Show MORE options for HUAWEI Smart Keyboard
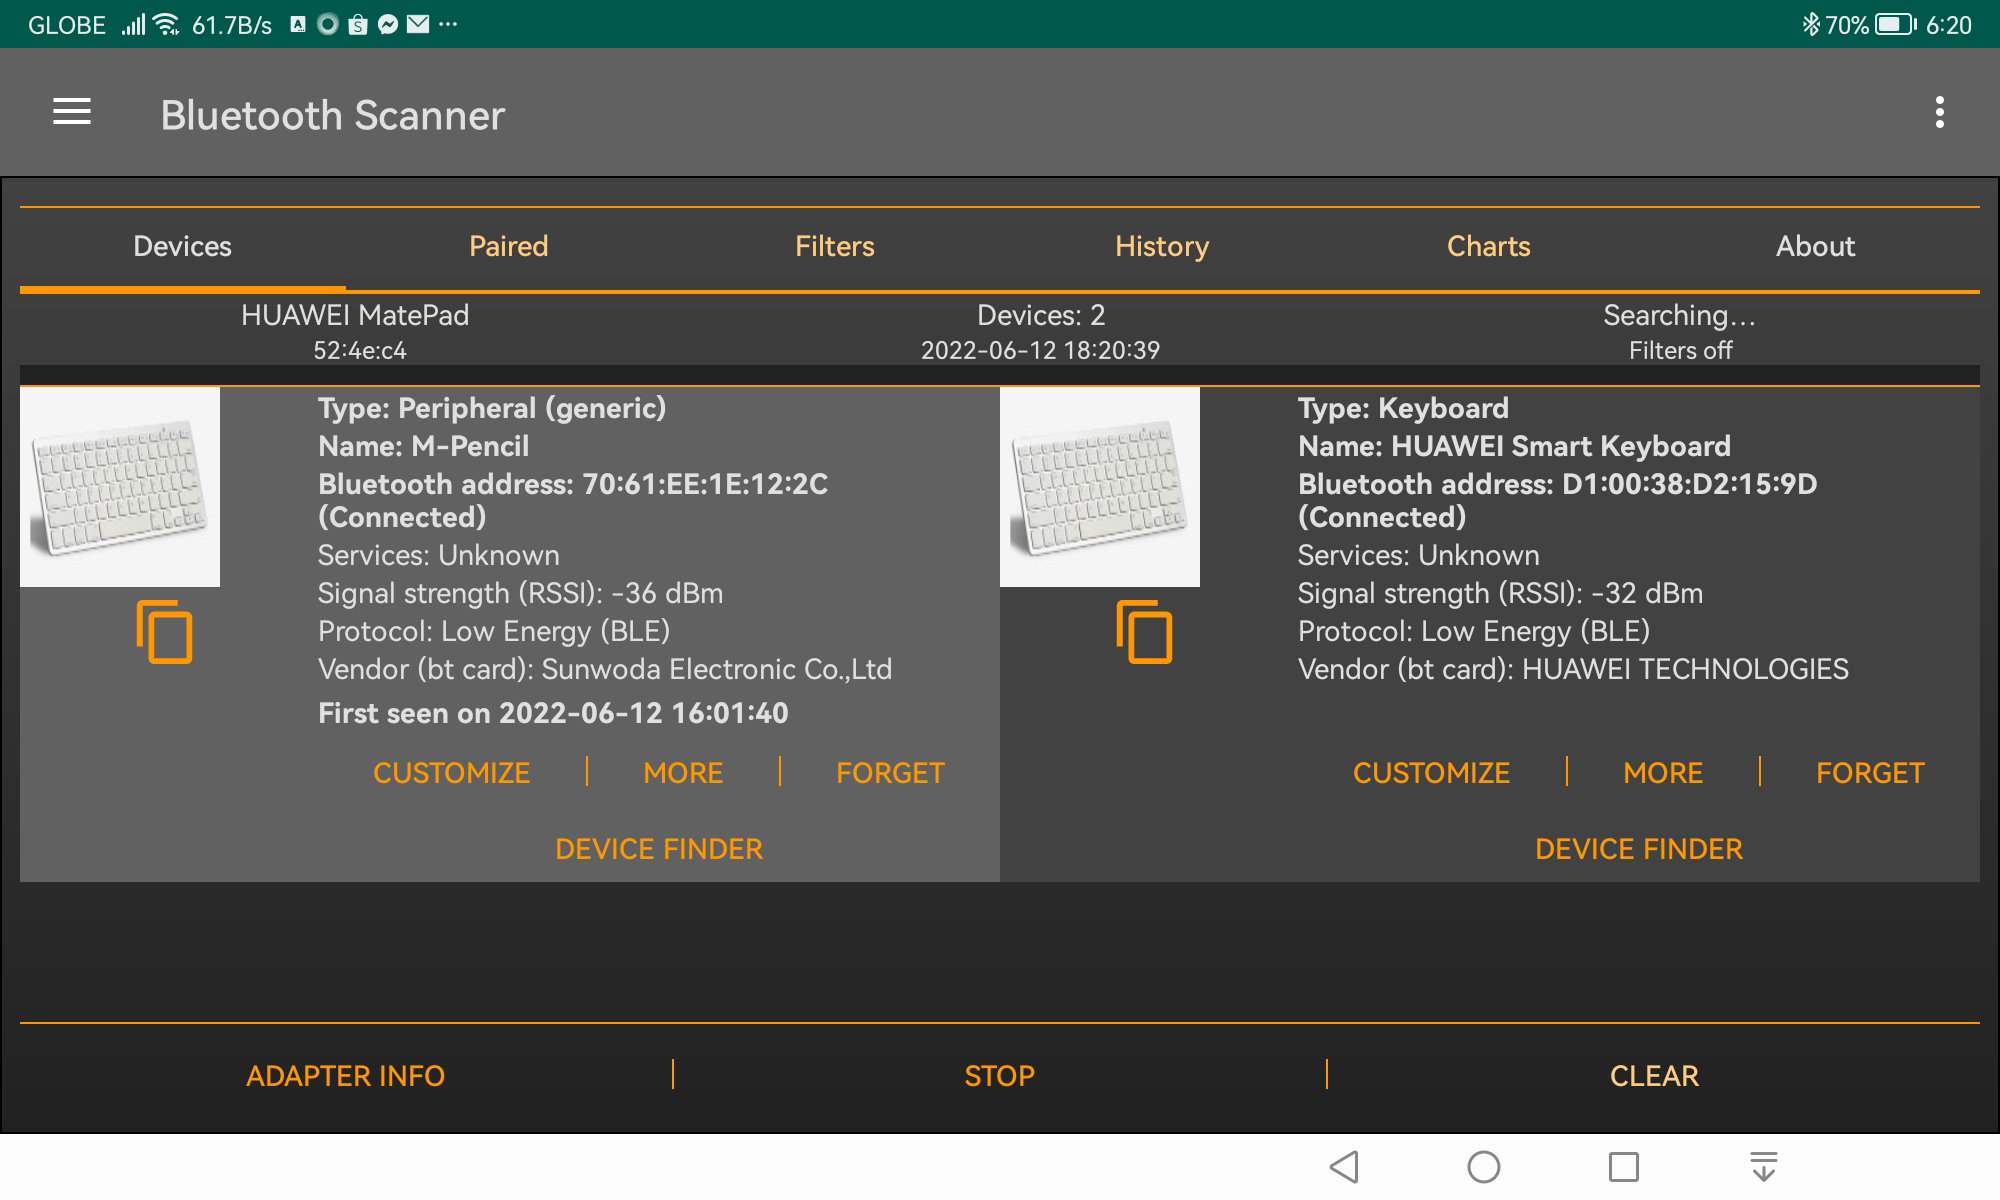The image size is (2000, 1200). [1663, 773]
